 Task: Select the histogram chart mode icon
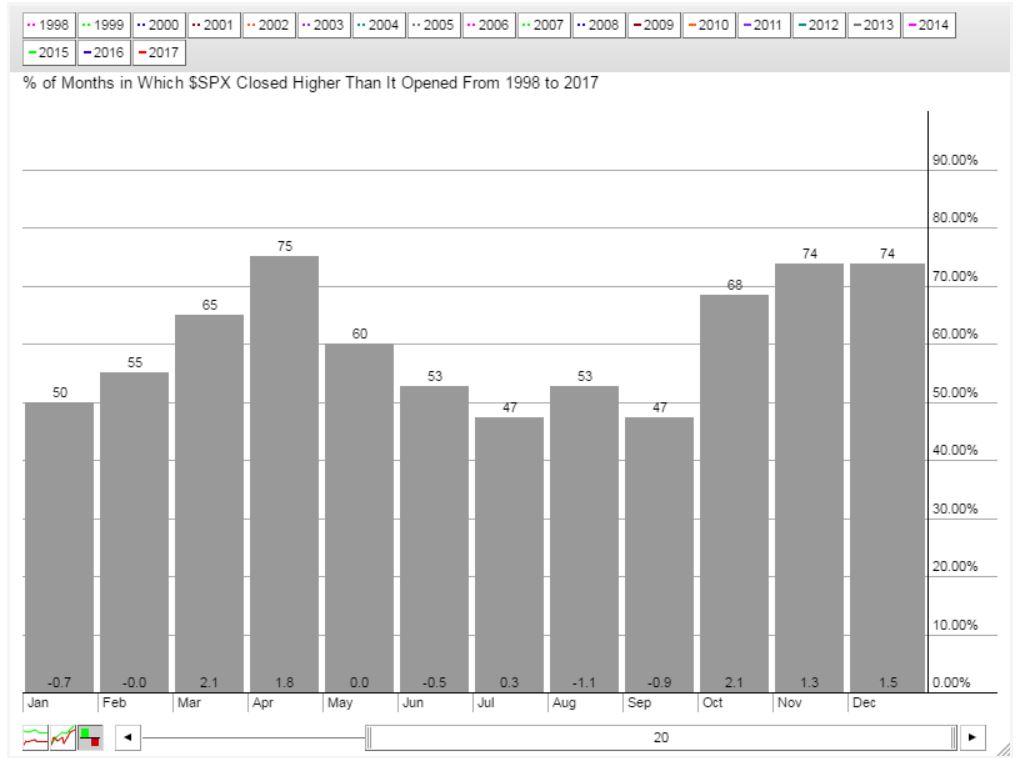(x=90, y=738)
